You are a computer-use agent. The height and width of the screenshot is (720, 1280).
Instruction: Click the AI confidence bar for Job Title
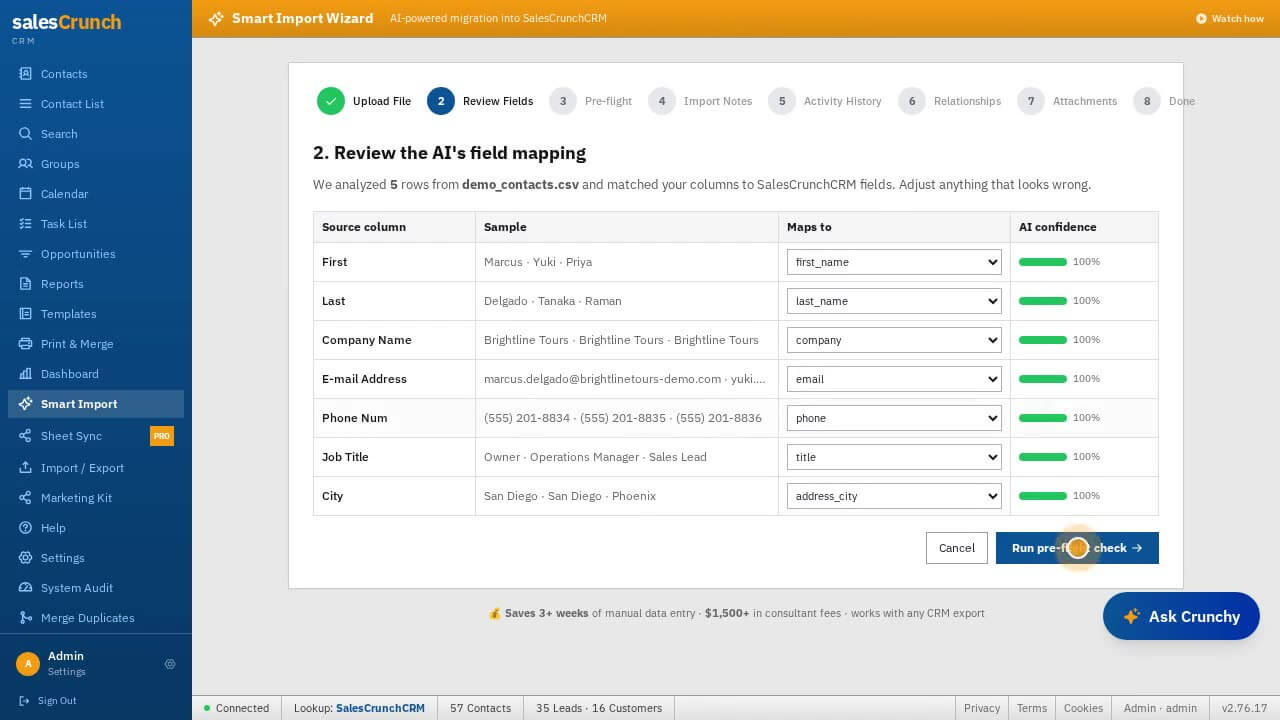[x=1043, y=457]
